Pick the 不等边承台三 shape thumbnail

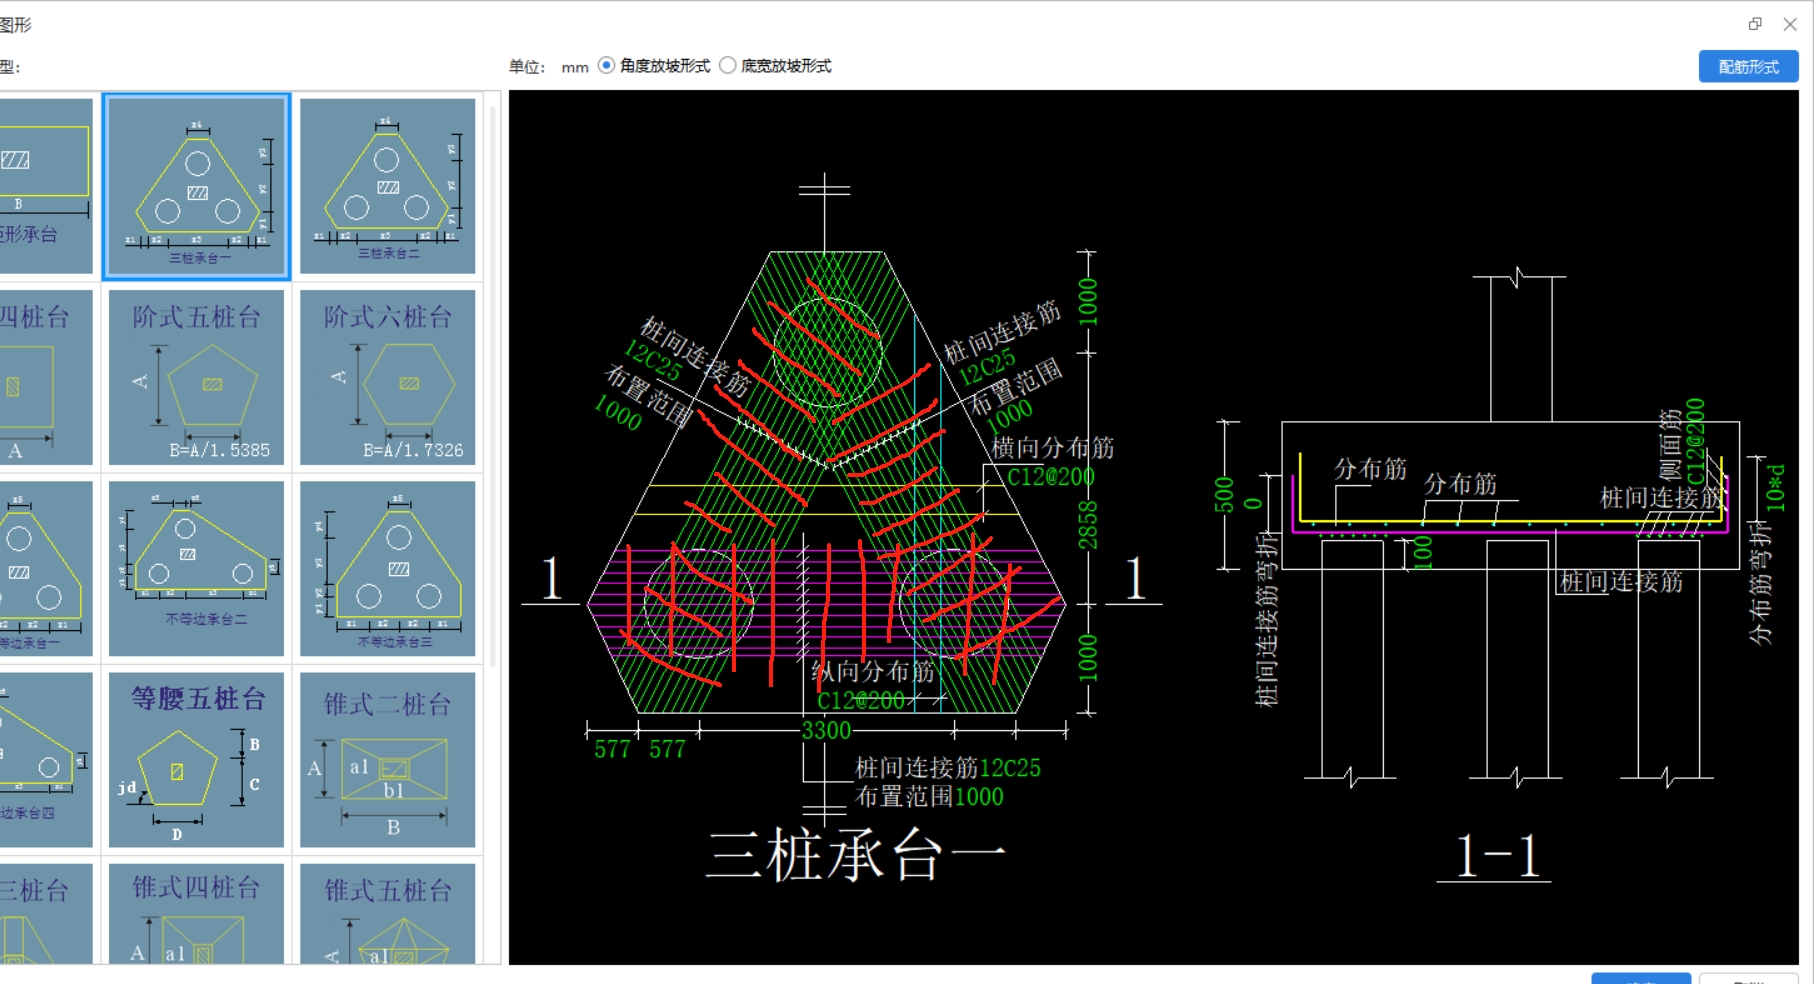[x=388, y=569]
